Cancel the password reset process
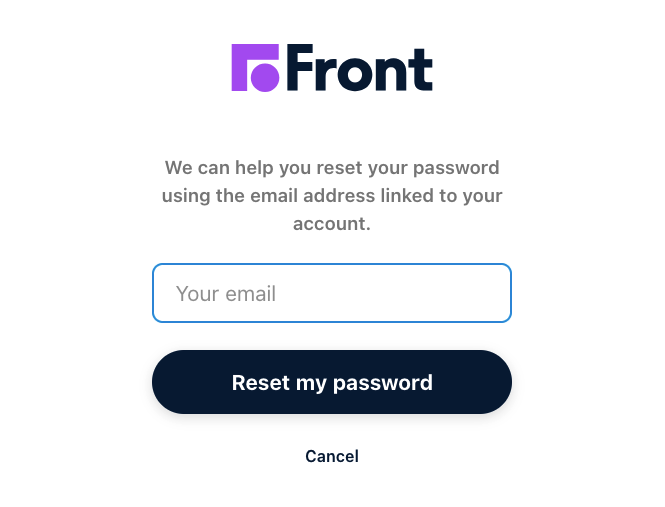 (331, 456)
